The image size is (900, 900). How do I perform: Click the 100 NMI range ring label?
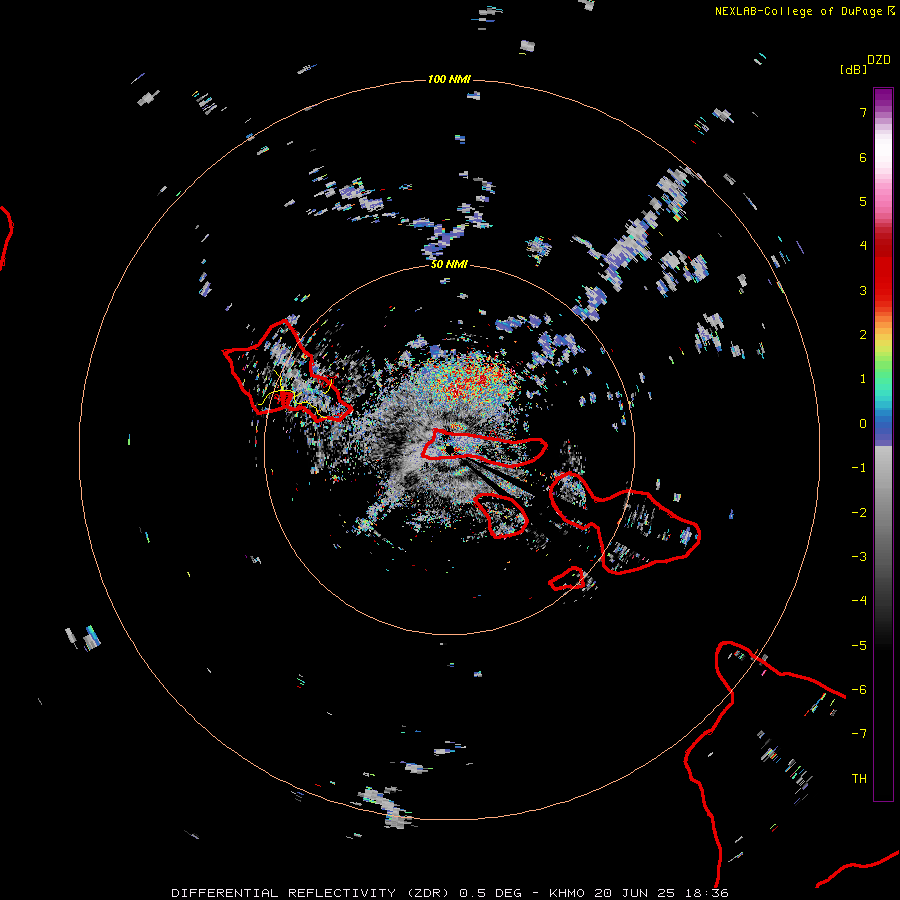(x=449, y=79)
